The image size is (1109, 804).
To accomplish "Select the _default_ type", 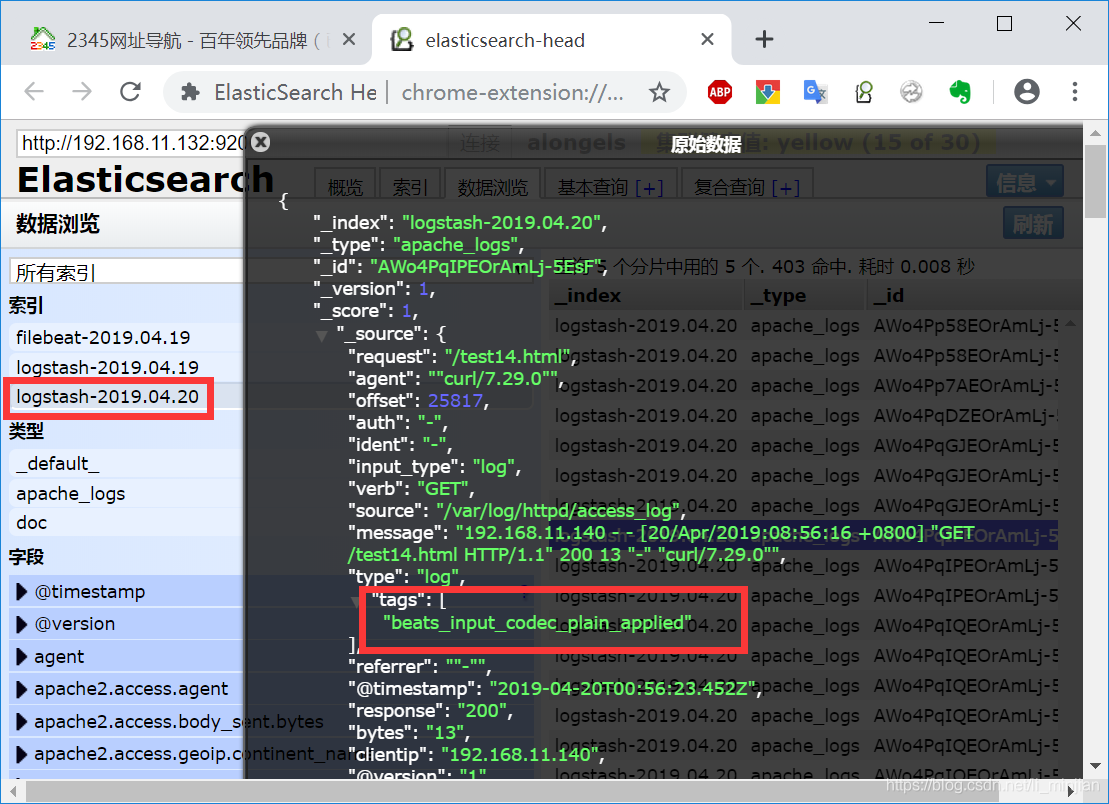I will tap(58, 464).
